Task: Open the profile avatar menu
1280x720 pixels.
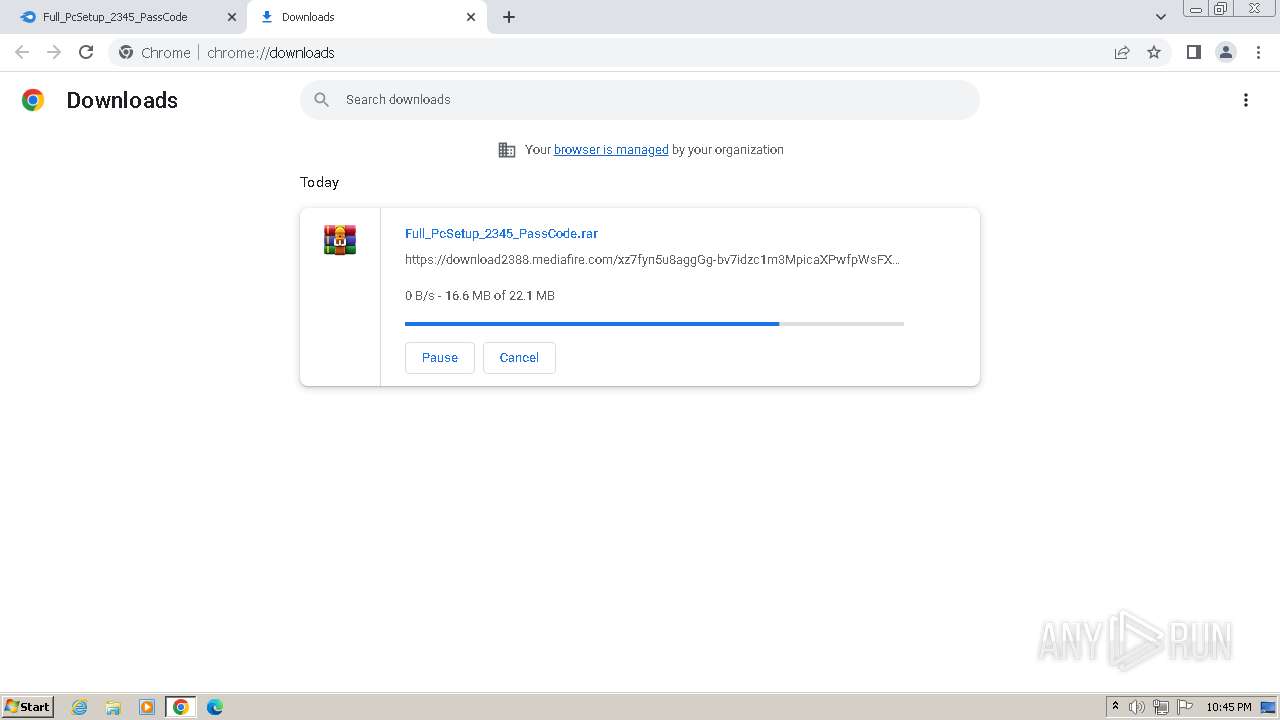Action: (1225, 52)
